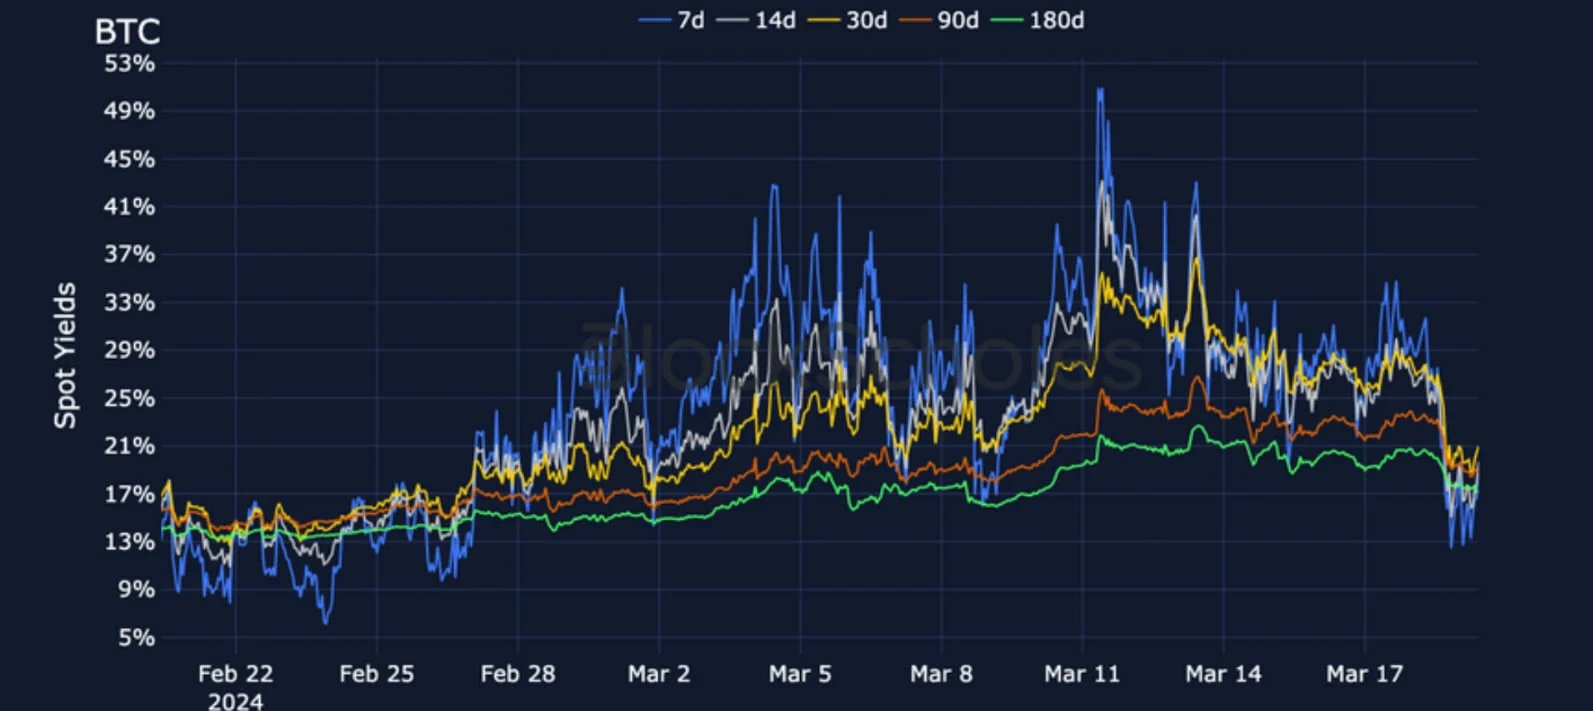Viewport: 1593px width, 711px height.
Task: Click the Feb 25 x-axis date label
Action: pyautogui.click(x=377, y=674)
